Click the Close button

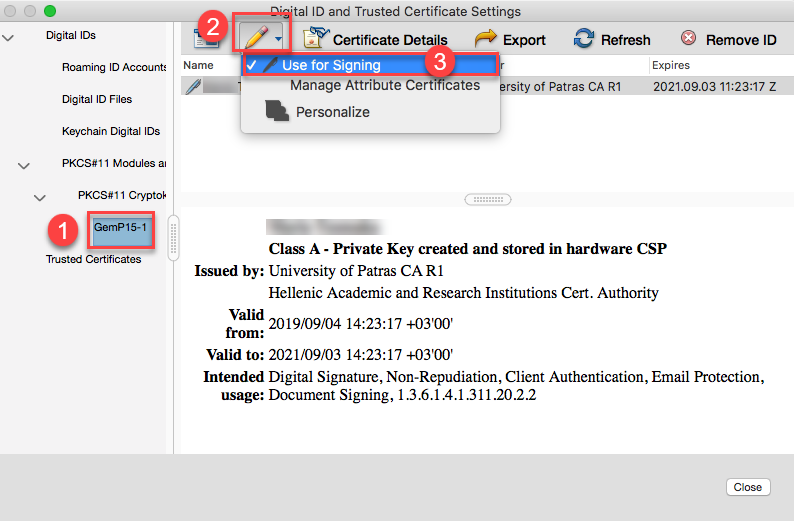point(747,487)
